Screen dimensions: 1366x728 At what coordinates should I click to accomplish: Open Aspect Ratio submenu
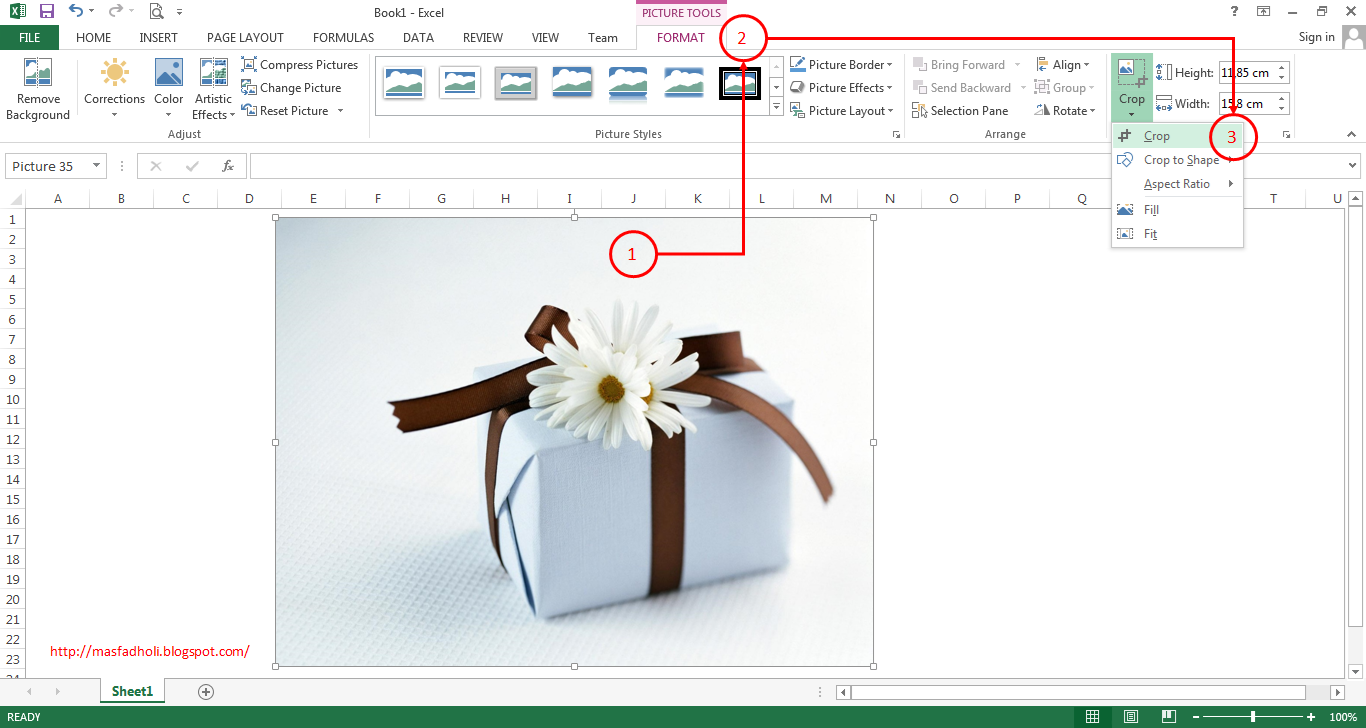pyautogui.click(x=1177, y=184)
